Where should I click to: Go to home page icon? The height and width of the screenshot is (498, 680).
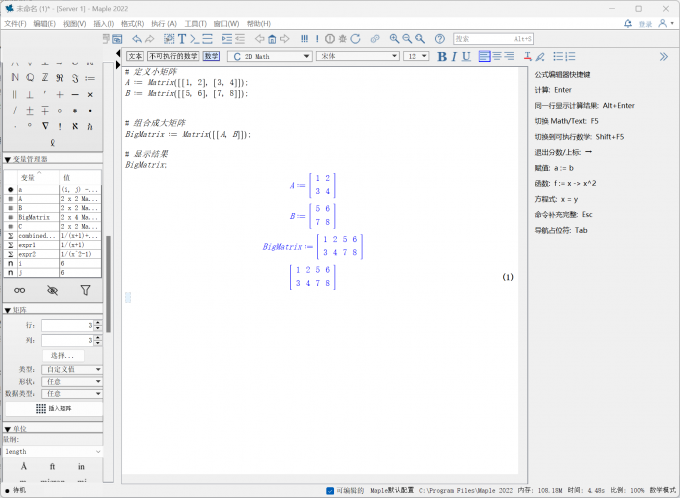click(x=272, y=39)
